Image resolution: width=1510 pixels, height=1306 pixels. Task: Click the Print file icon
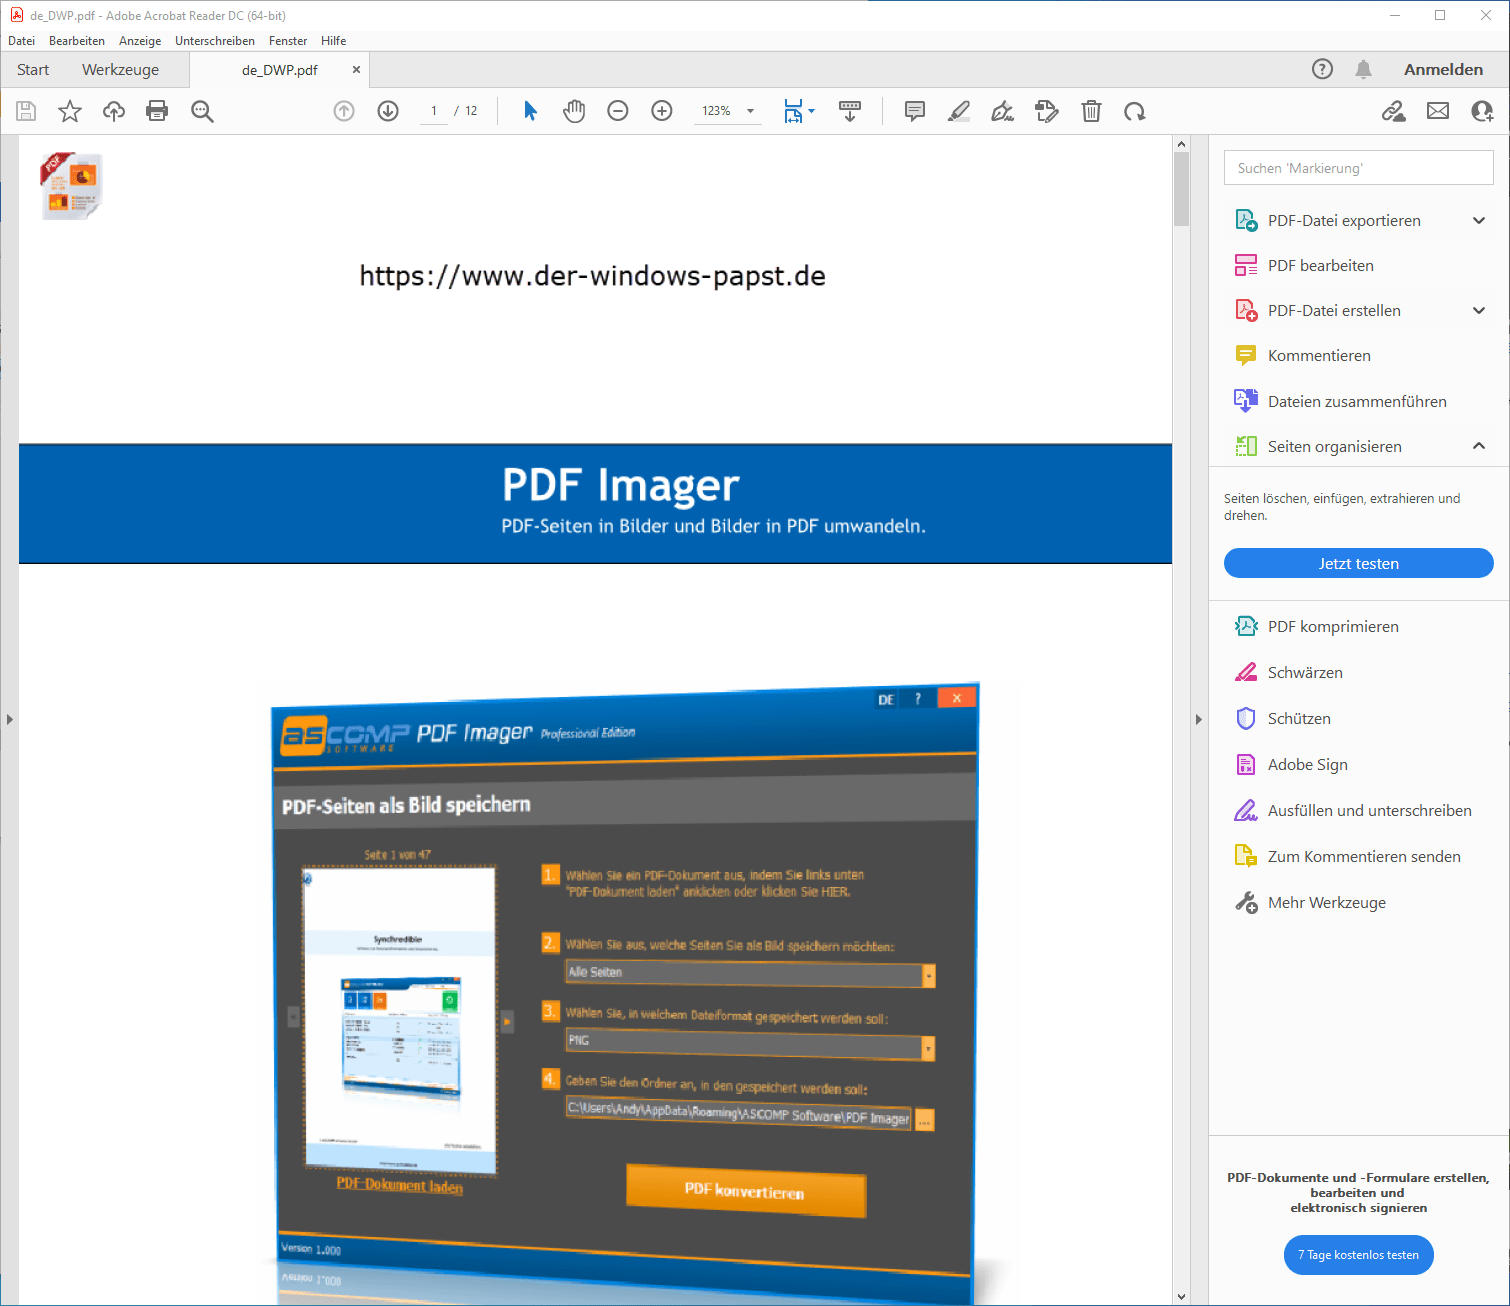point(157,111)
